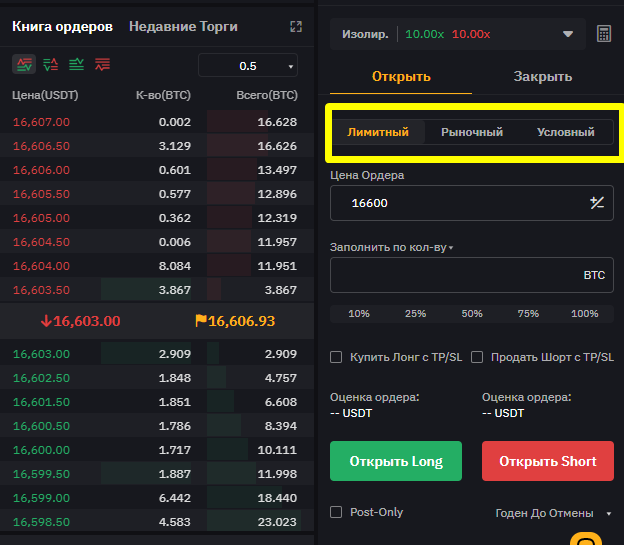
Task: Open the 0.5 price grouping dropdown
Action: click(248, 66)
